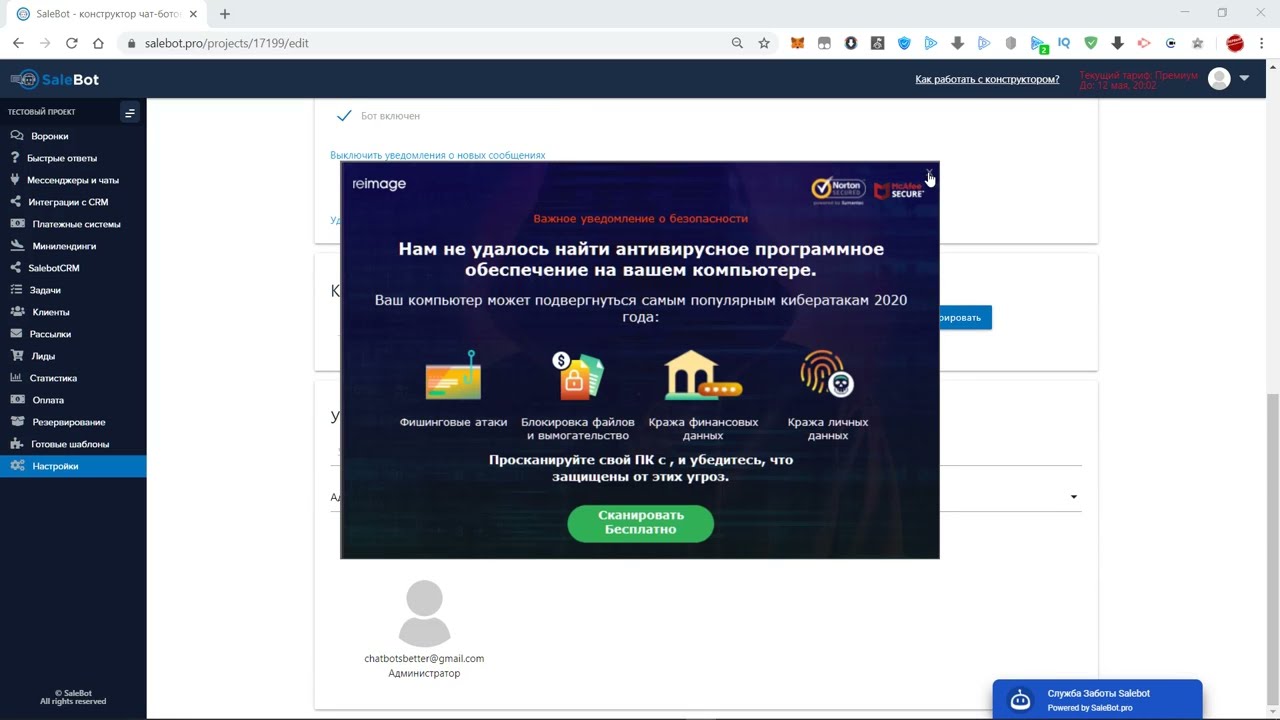Click the Настройки gears icon
The height and width of the screenshot is (720, 1280).
(x=17, y=466)
